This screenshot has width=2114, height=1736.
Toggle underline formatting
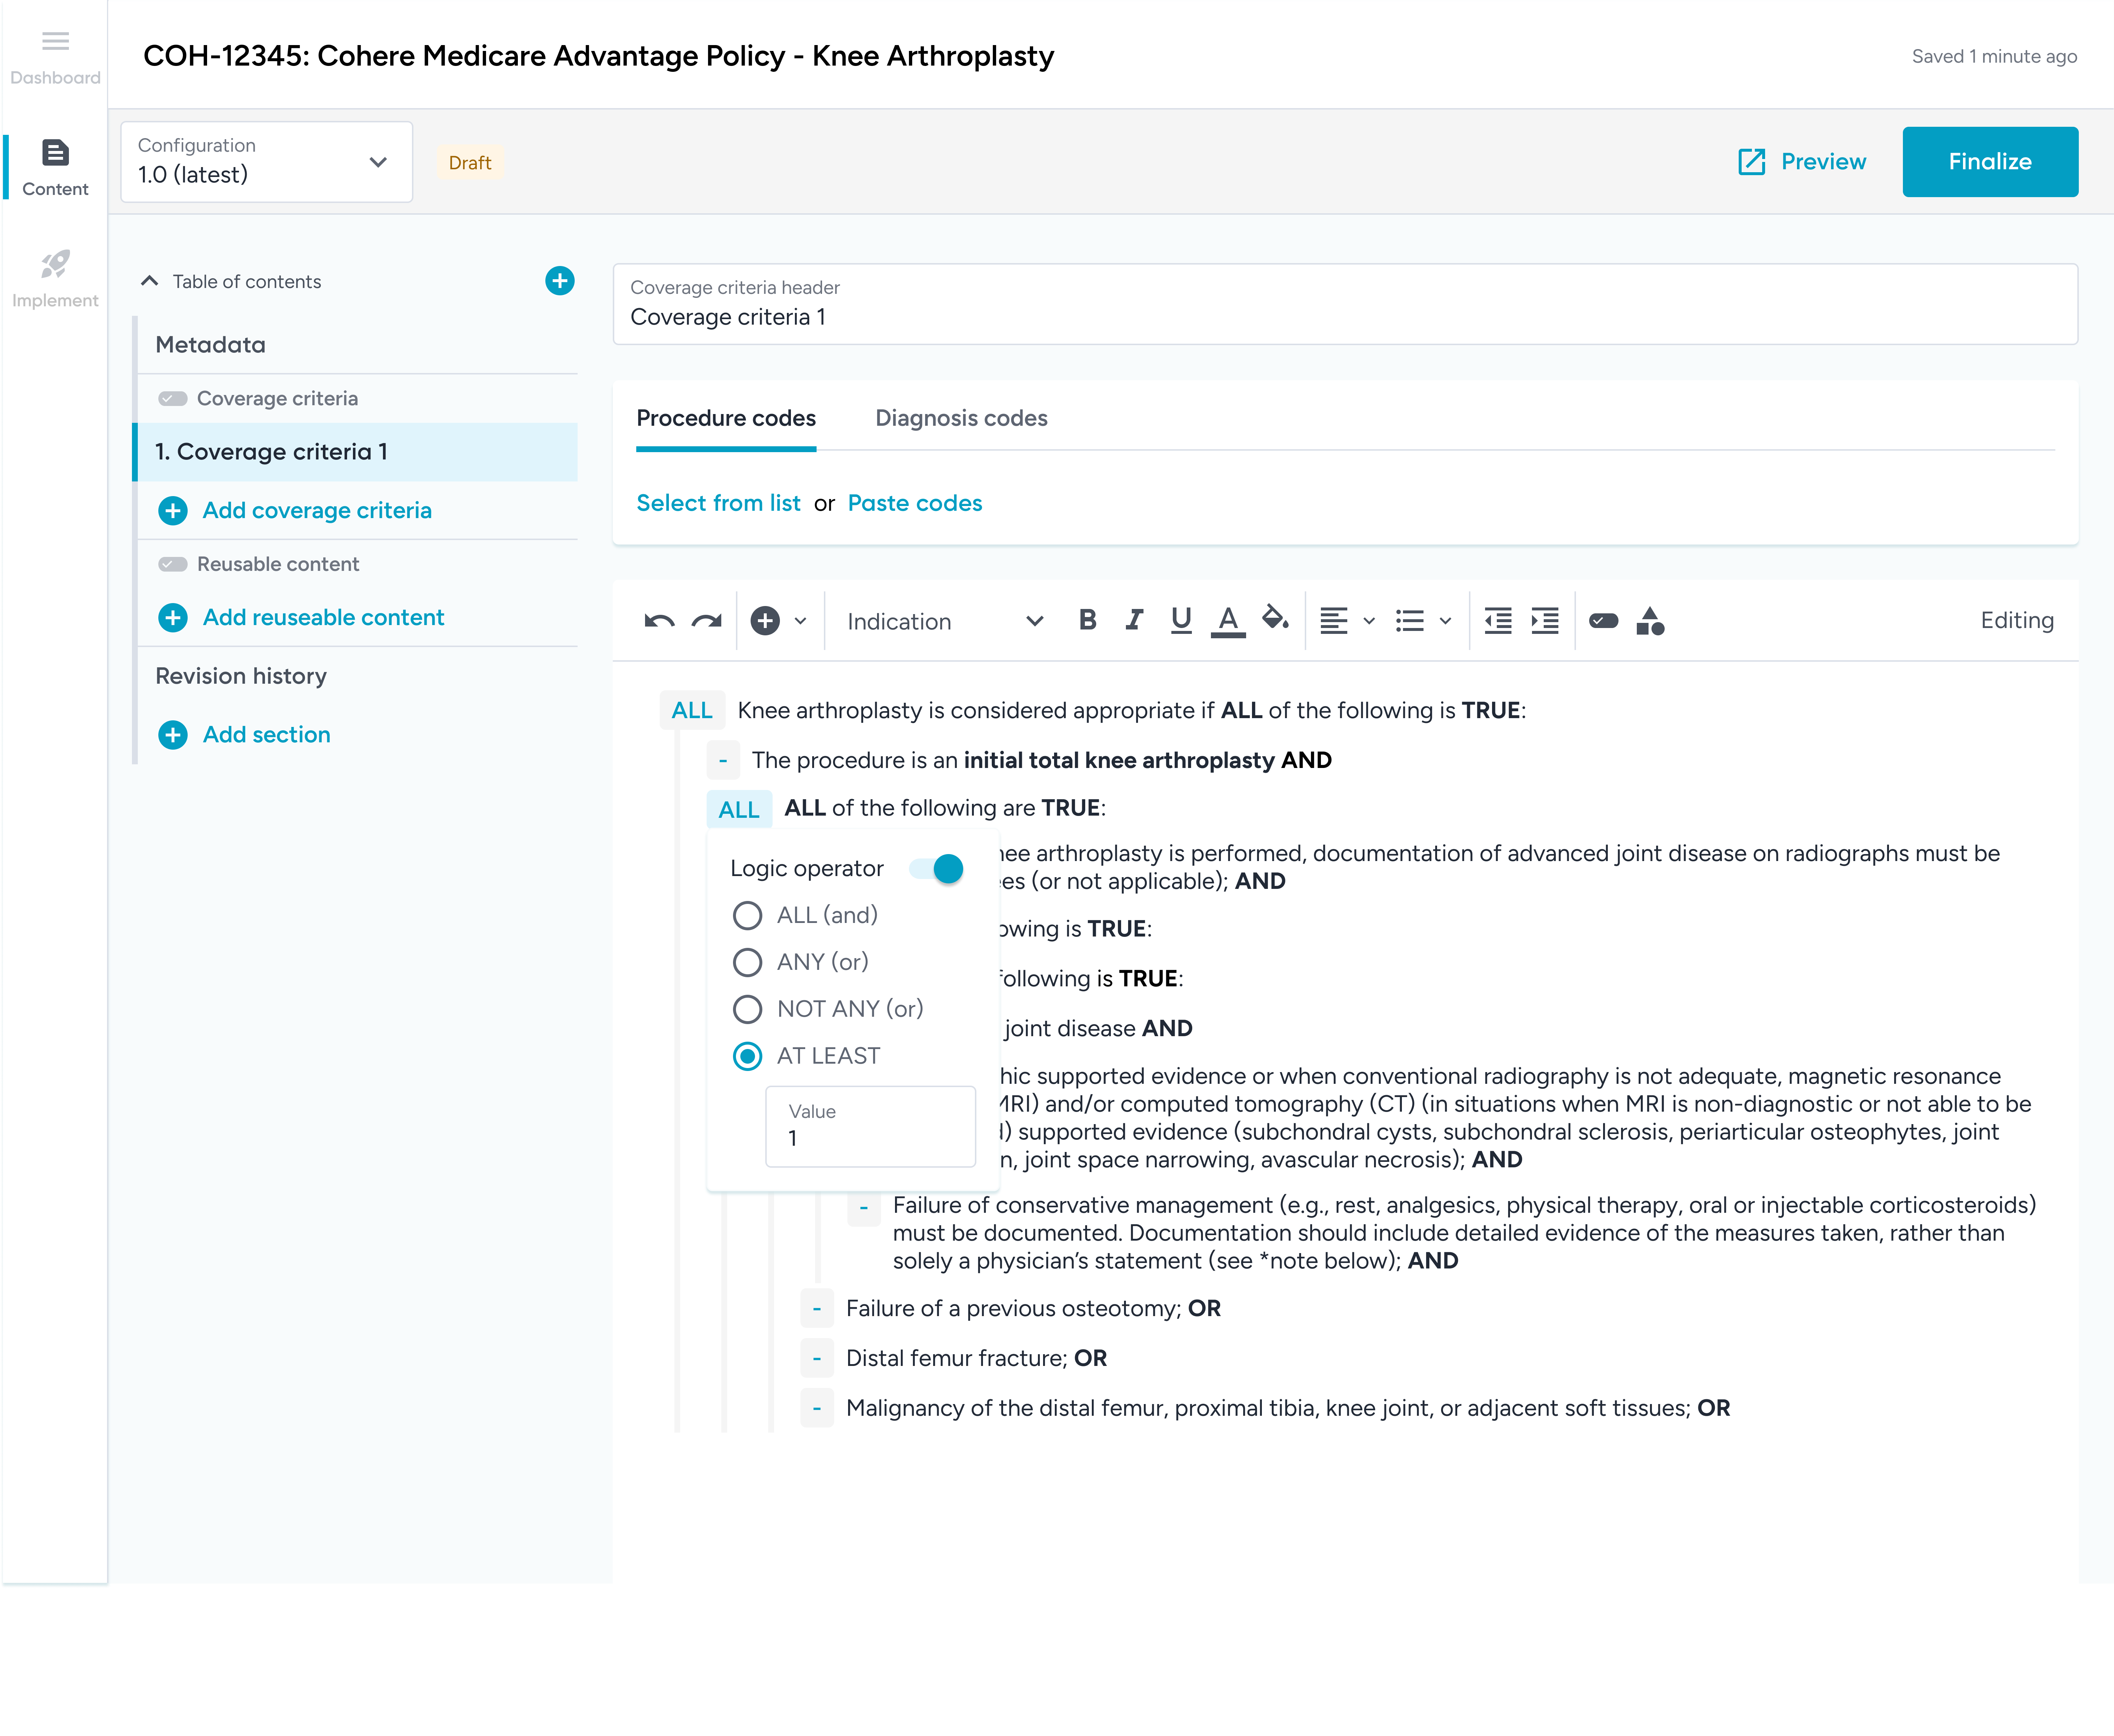point(1181,621)
